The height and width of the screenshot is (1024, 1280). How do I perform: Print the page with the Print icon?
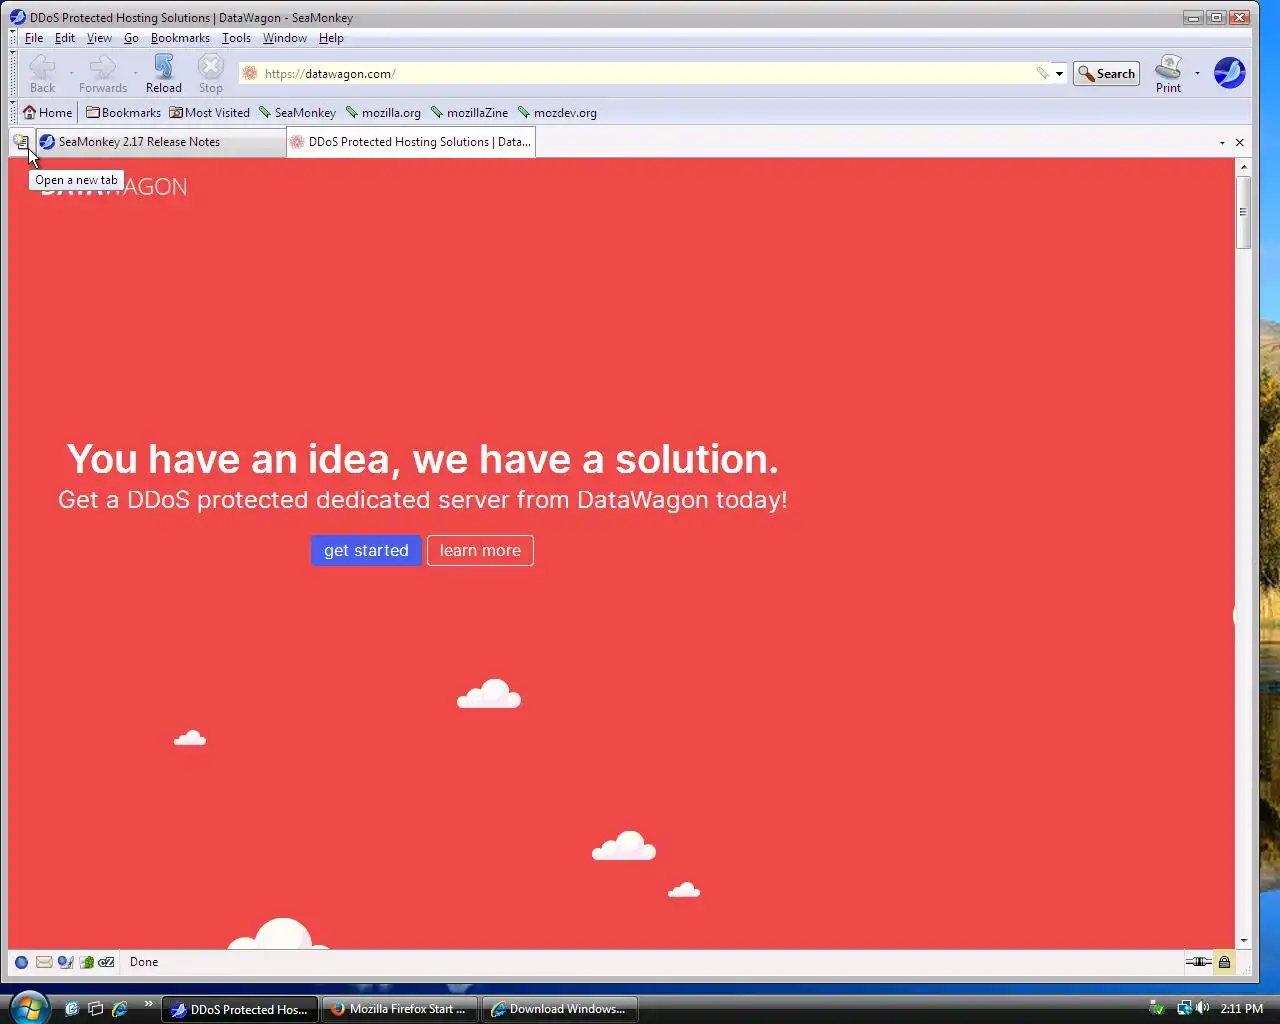pos(1168,74)
